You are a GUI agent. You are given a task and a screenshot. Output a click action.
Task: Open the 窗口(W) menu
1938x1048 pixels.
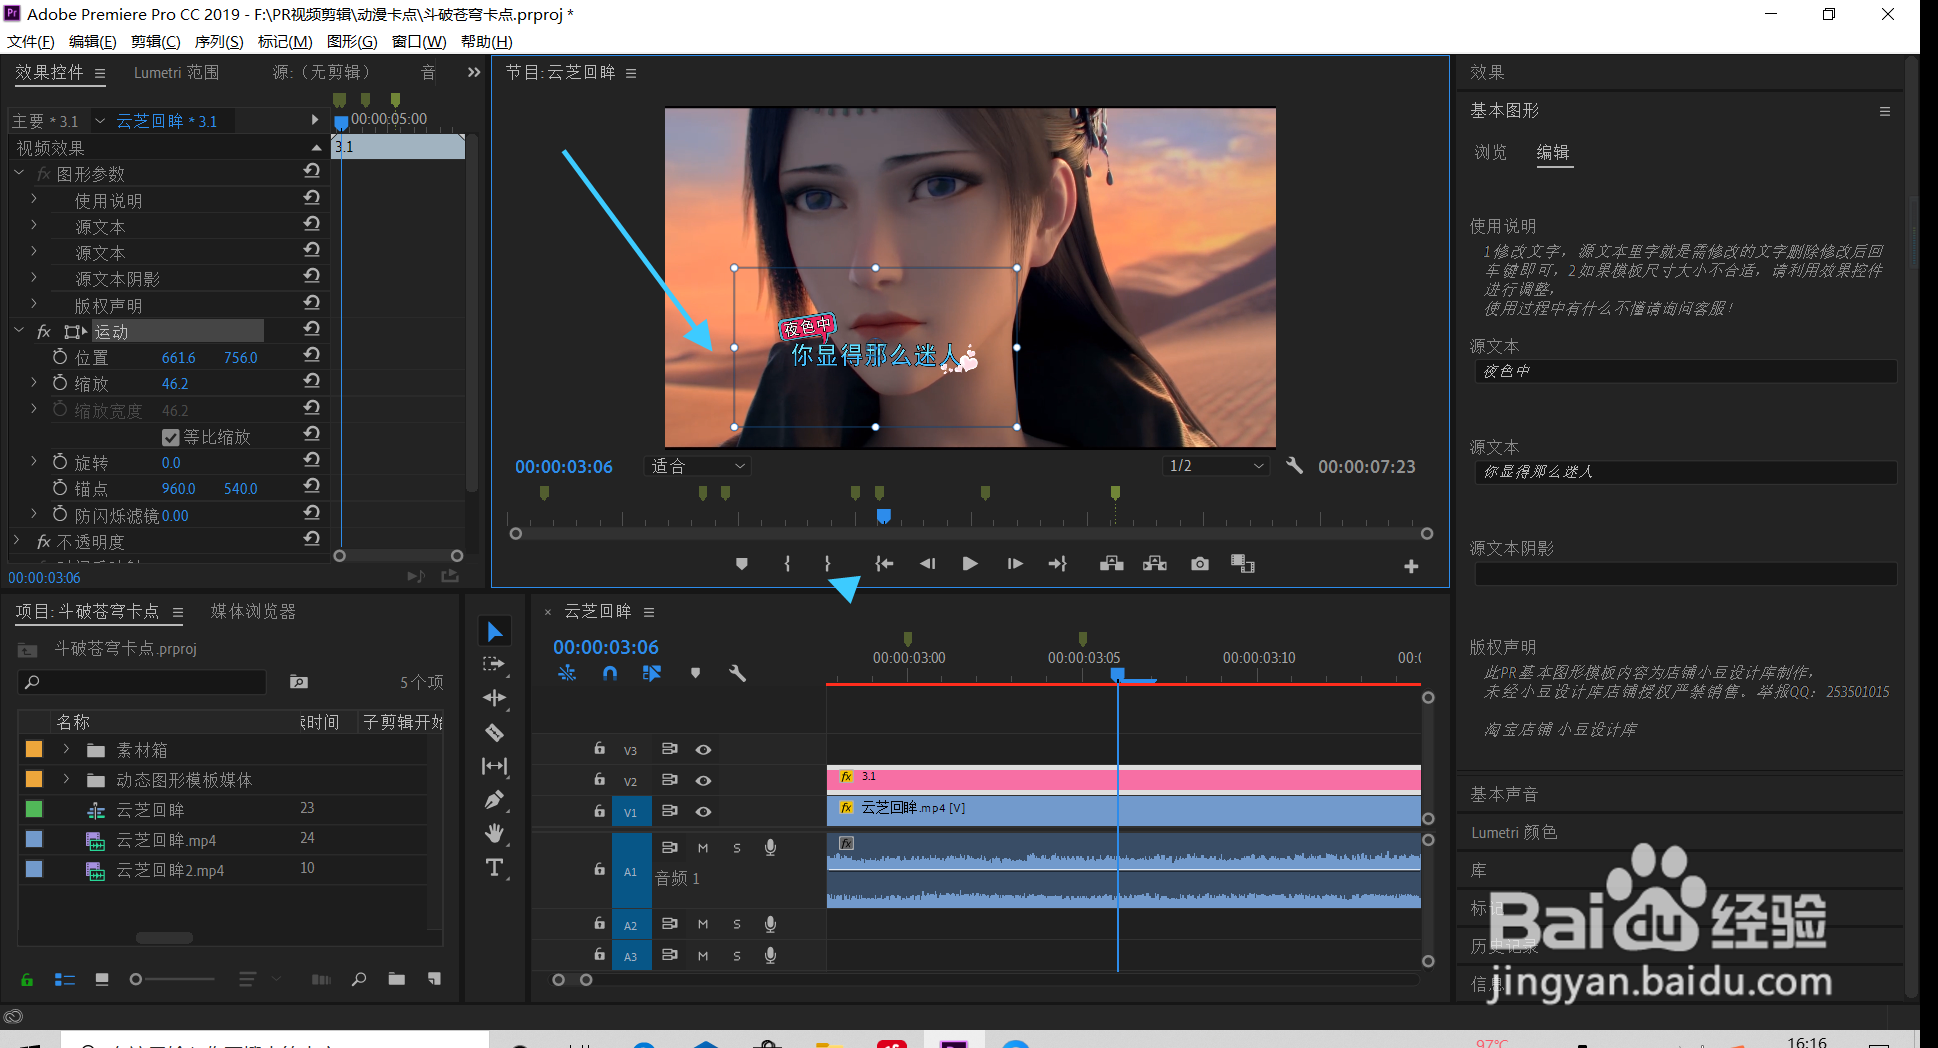pyautogui.click(x=419, y=41)
